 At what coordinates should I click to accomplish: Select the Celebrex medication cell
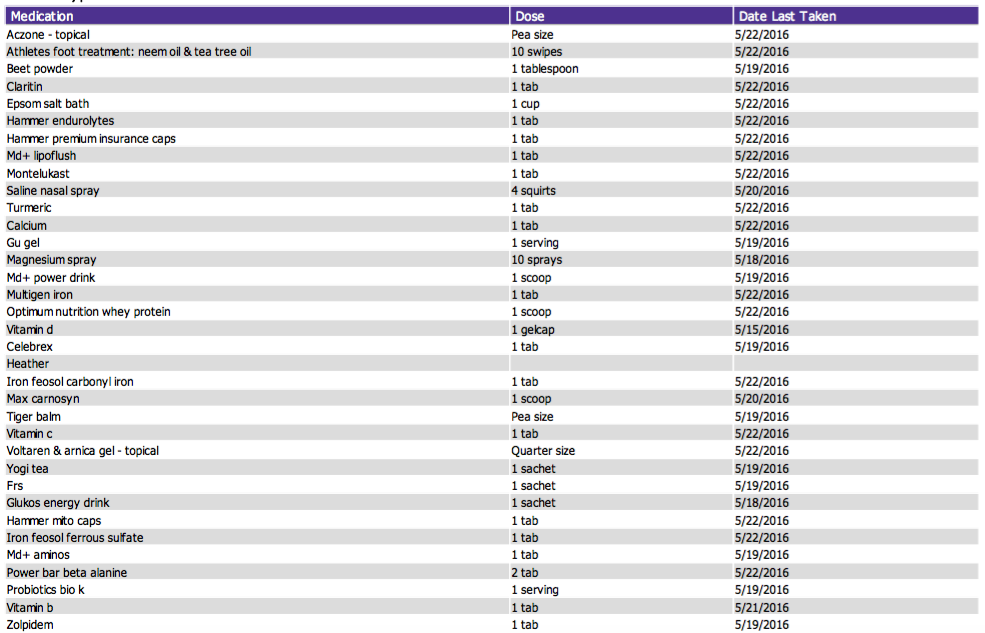coord(30,347)
